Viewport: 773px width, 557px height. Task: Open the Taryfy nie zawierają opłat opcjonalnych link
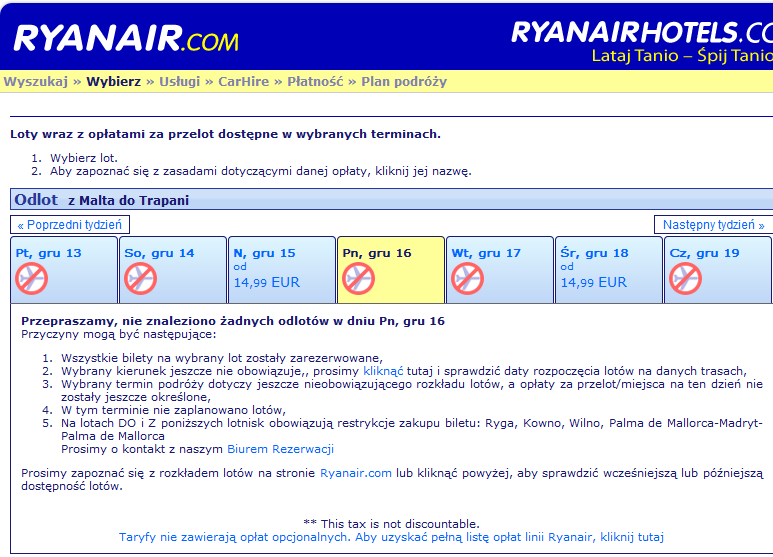tap(391, 537)
